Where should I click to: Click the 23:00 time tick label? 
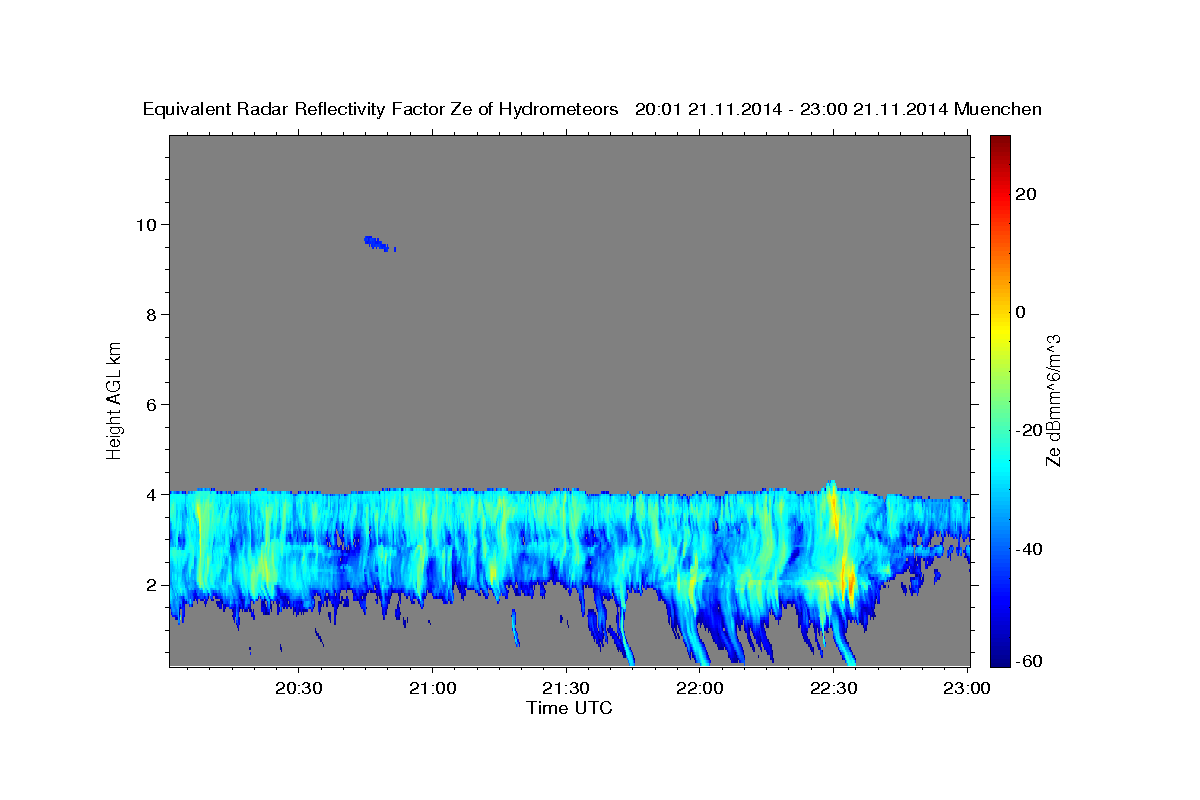[x=968, y=688]
